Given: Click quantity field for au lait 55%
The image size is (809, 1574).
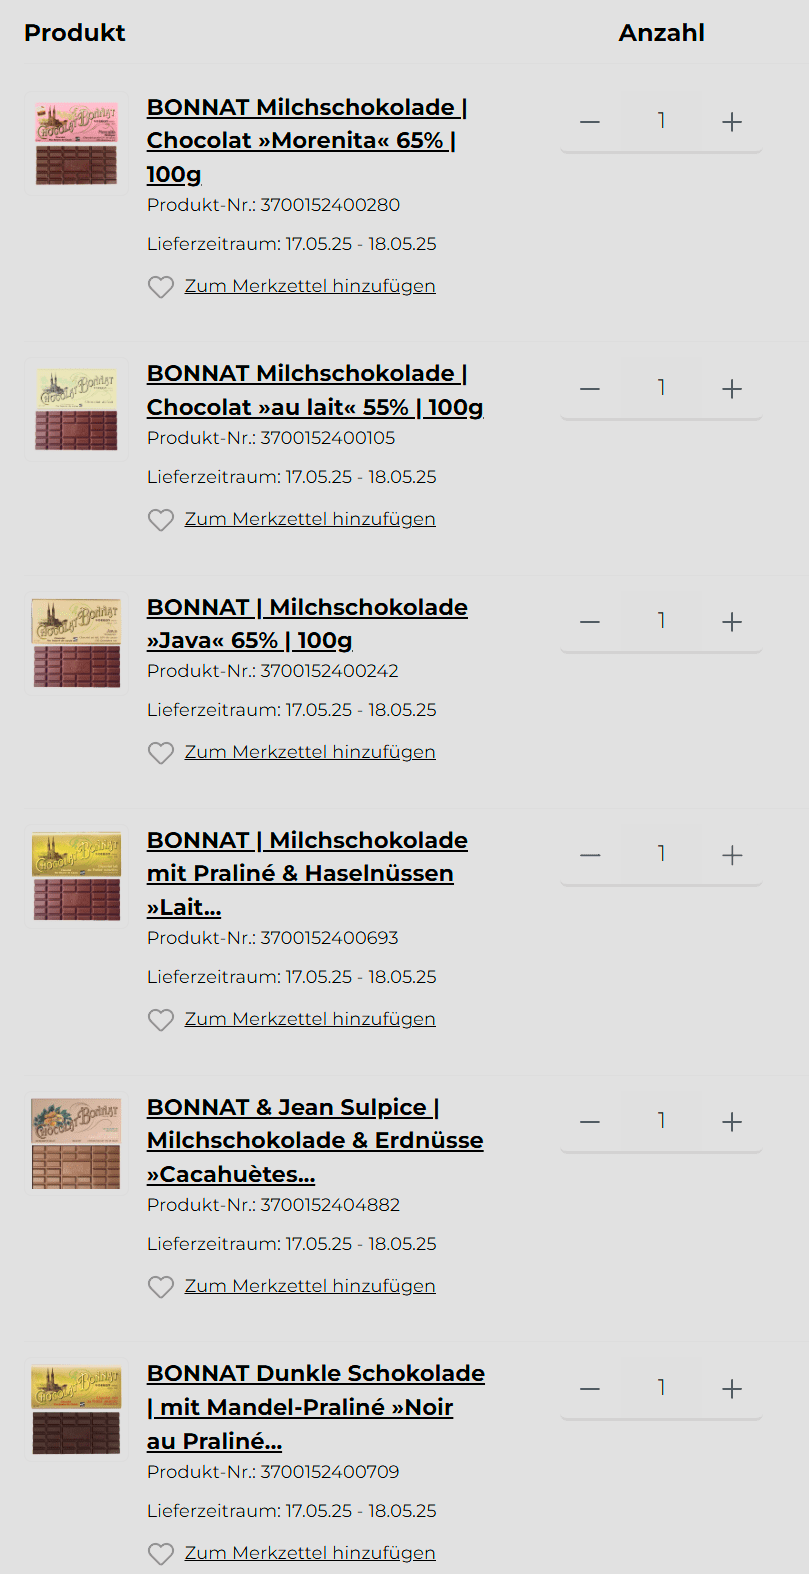Looking at the screenshot, I should (x=661, y=388).
